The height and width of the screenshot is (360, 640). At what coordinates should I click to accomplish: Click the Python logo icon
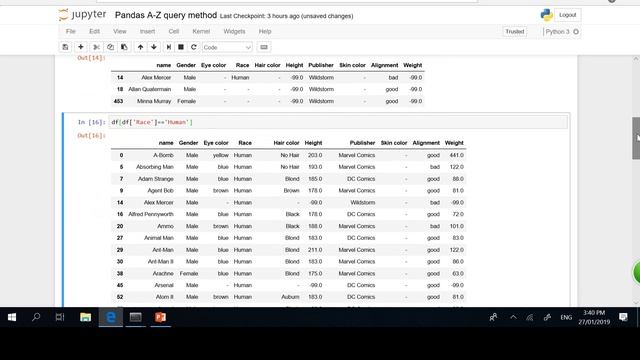546,15
